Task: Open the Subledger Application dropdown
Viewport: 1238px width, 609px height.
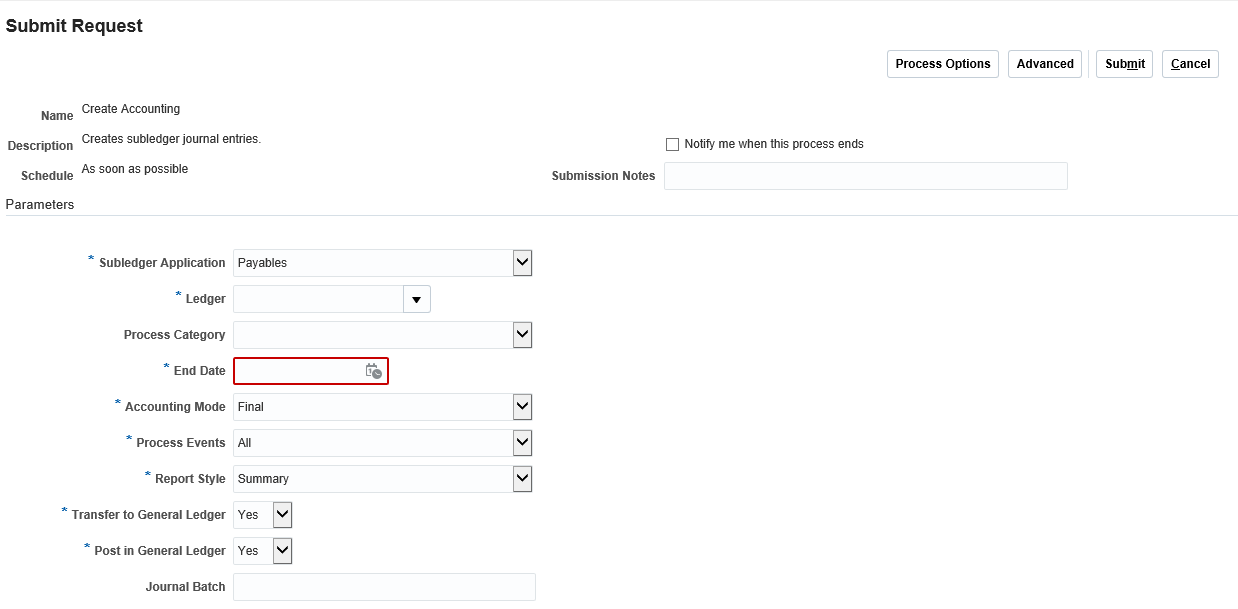Action: [521, 262]
